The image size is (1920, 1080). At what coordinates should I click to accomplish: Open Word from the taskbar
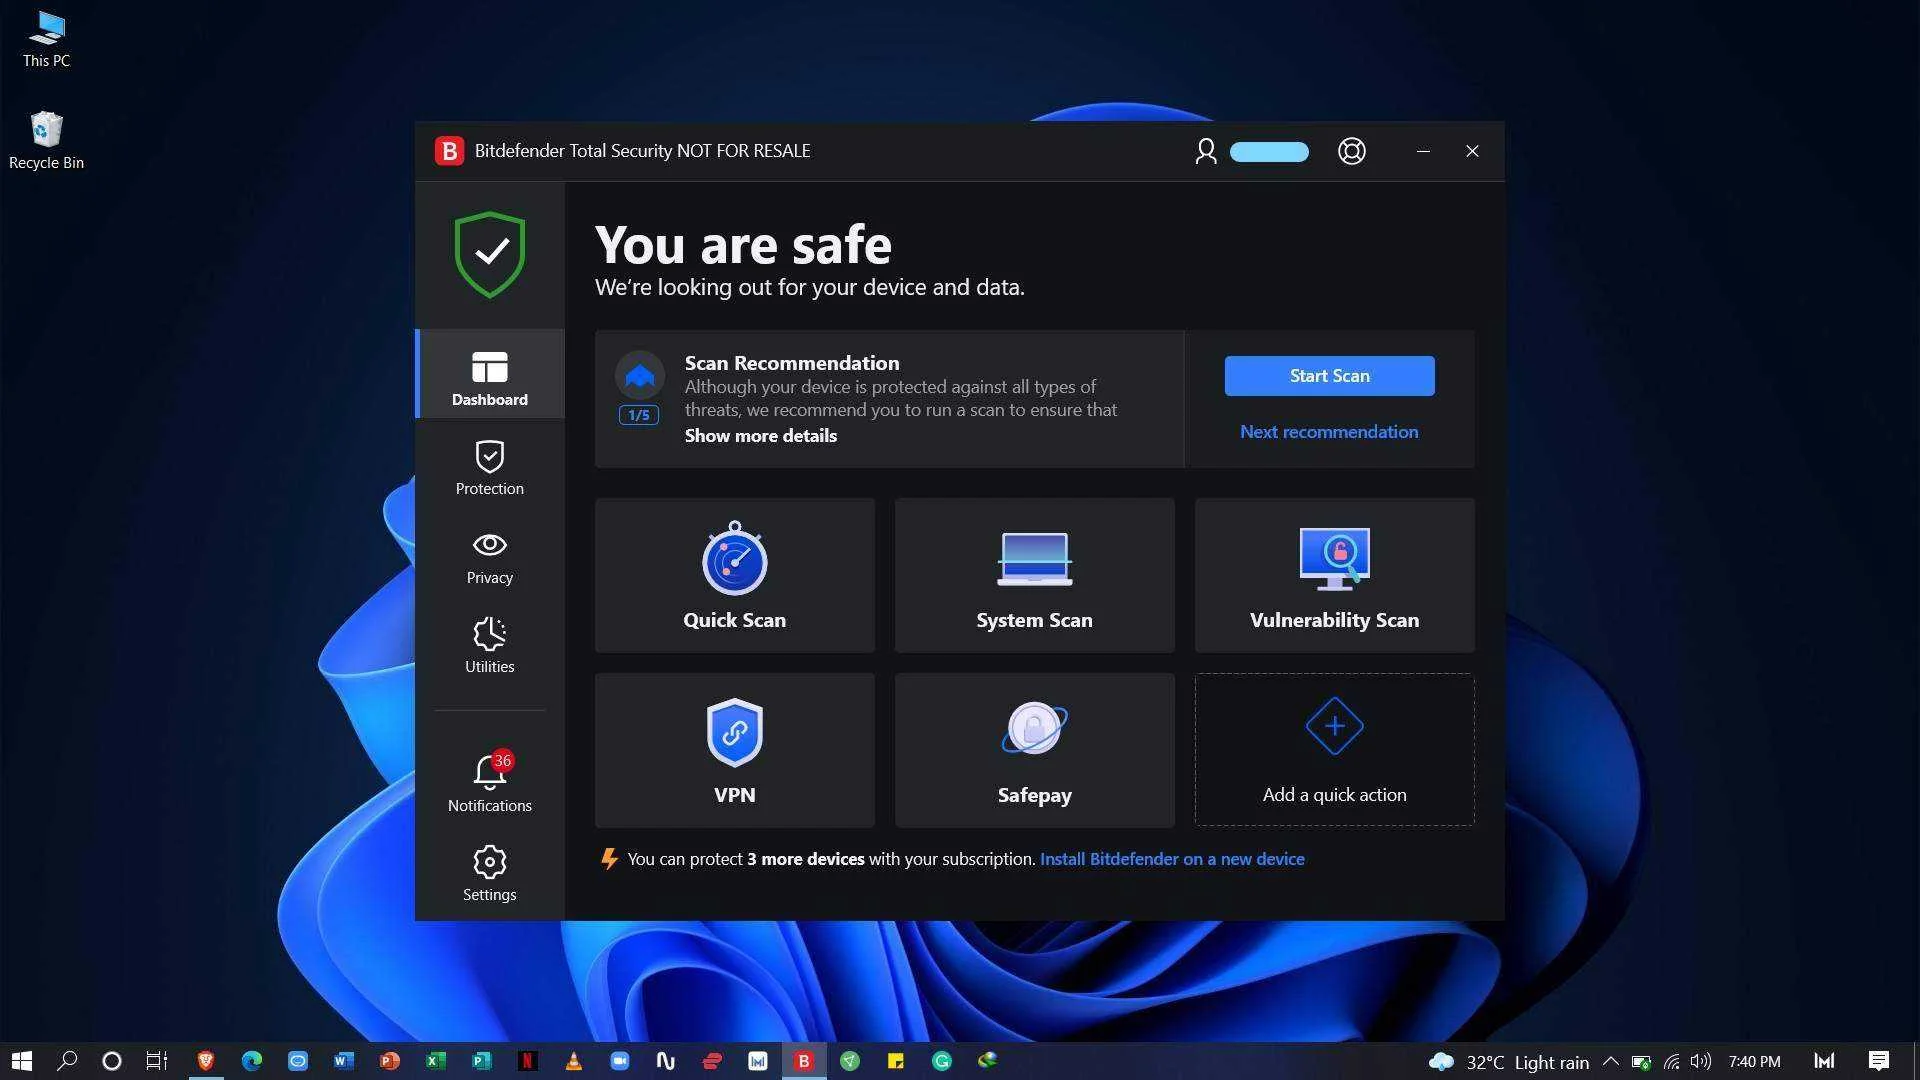point(344,1061)
